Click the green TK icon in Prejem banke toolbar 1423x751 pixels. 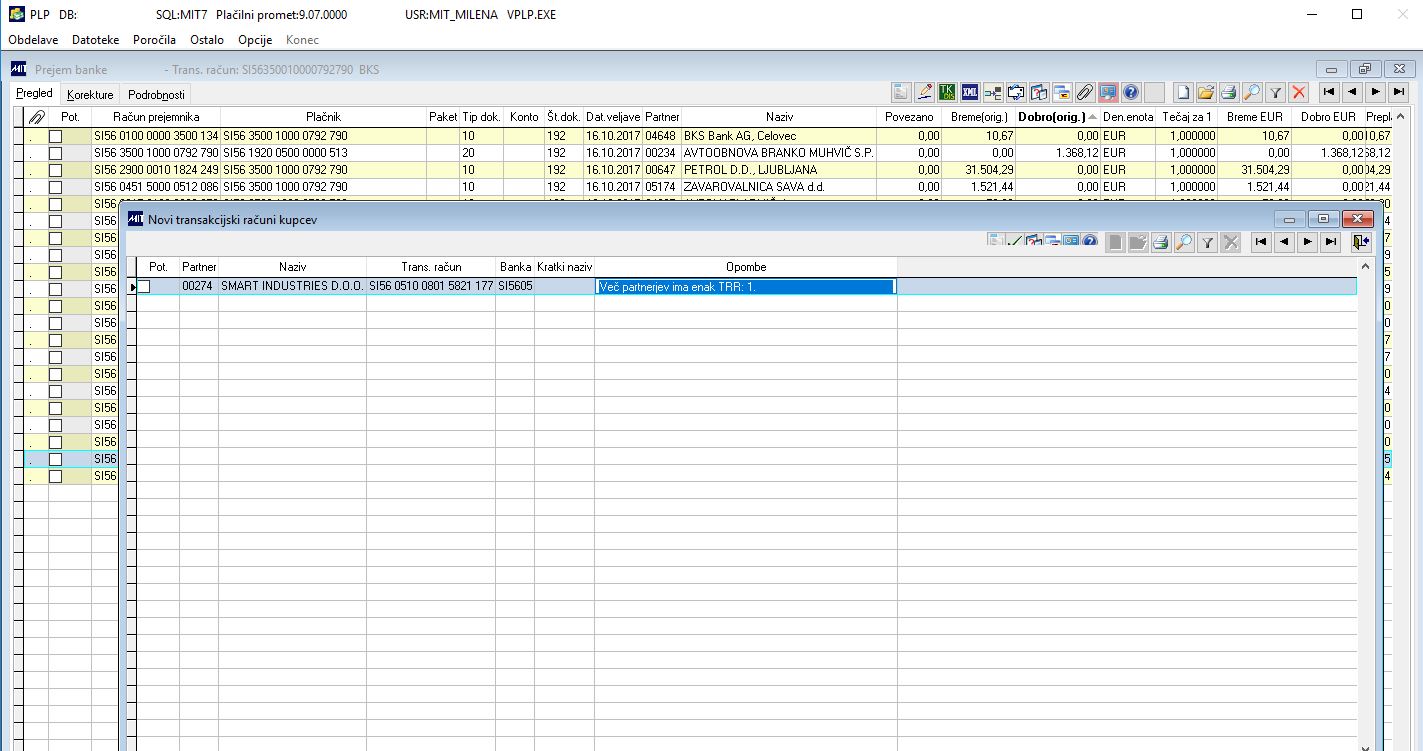947,92
